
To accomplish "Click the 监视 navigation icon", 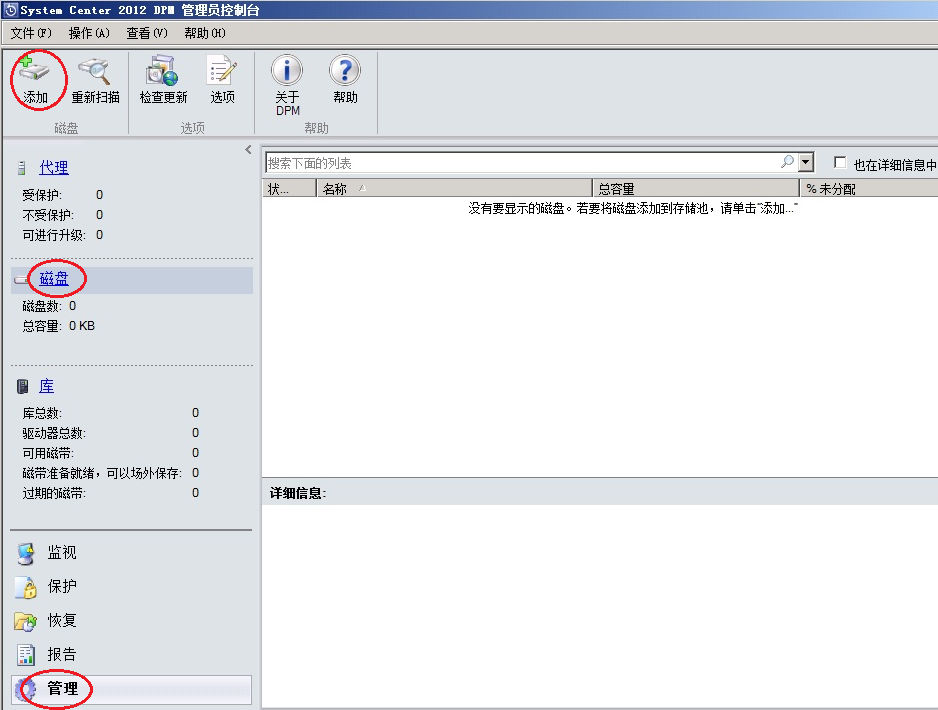I will click(x=26, y=553).
